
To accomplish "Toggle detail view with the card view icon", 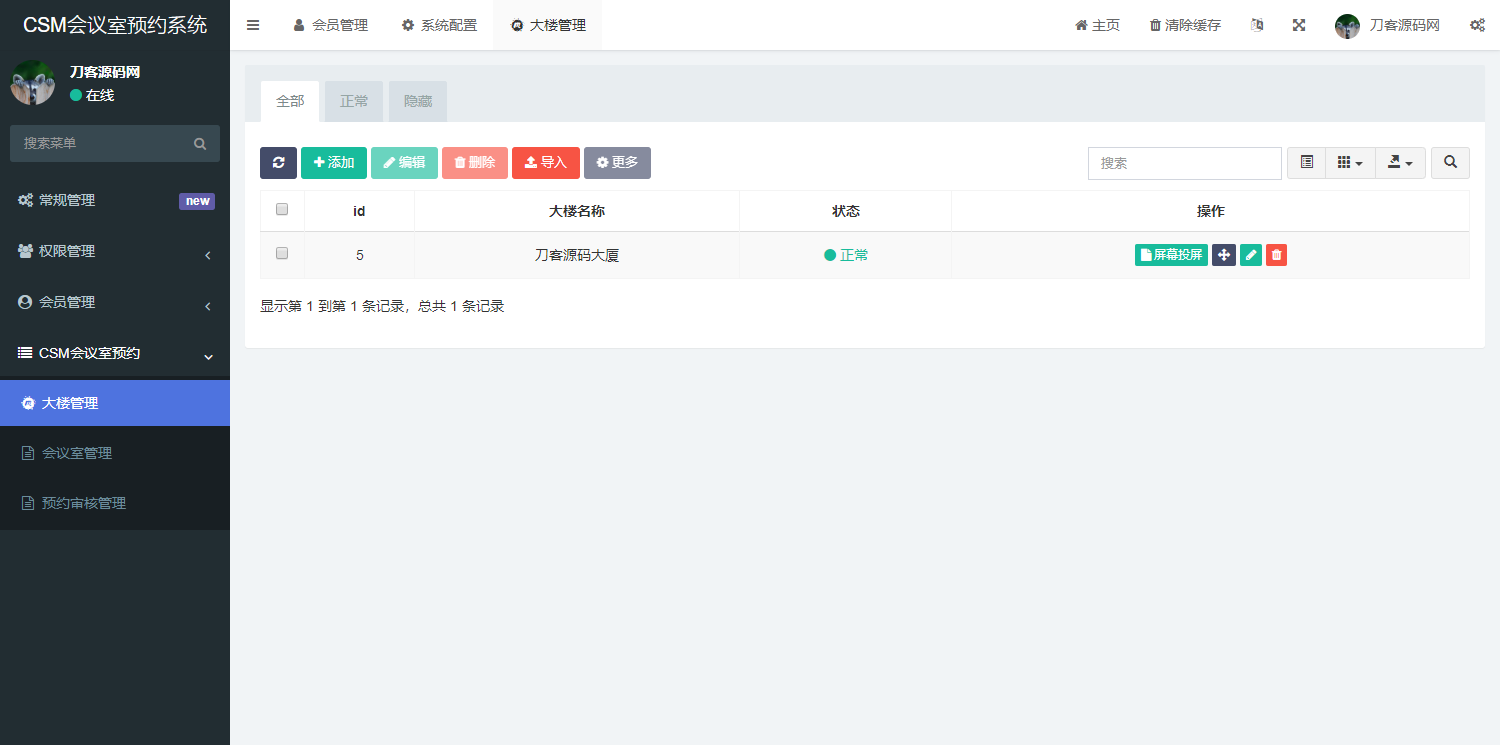I will tap(1306, 162).
